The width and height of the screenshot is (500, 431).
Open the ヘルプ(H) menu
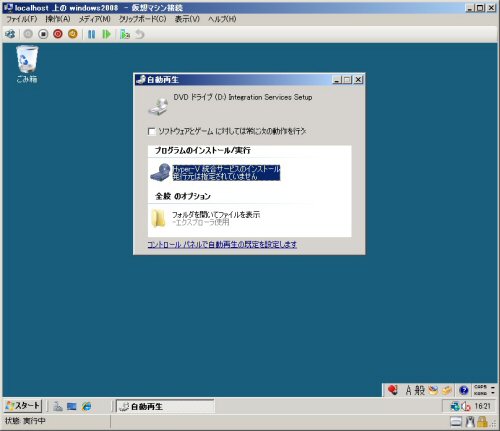coord(222,19)
